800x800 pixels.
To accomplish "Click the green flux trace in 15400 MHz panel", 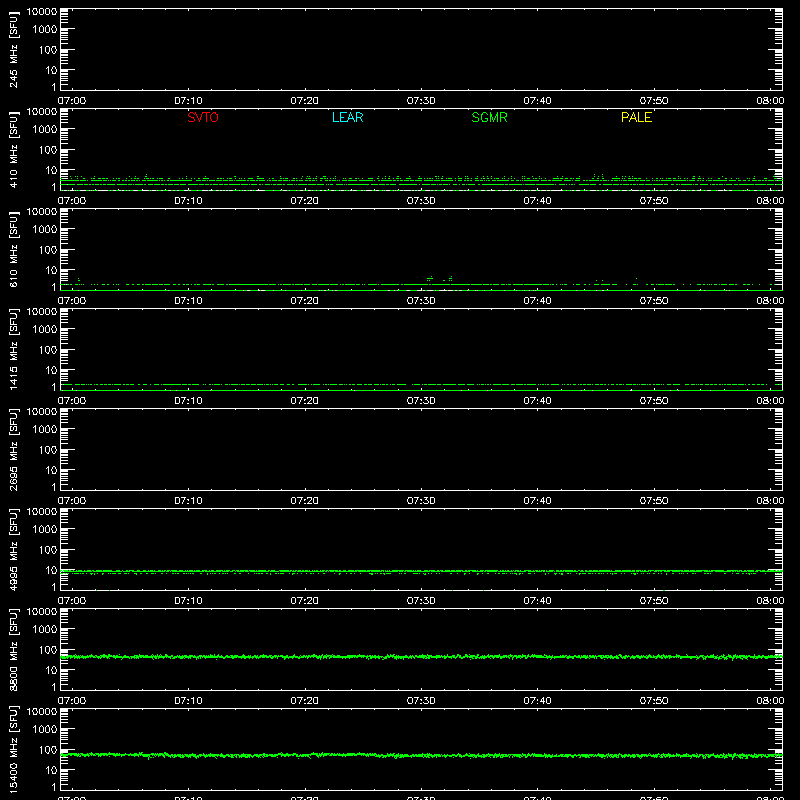I will (421, 755).
